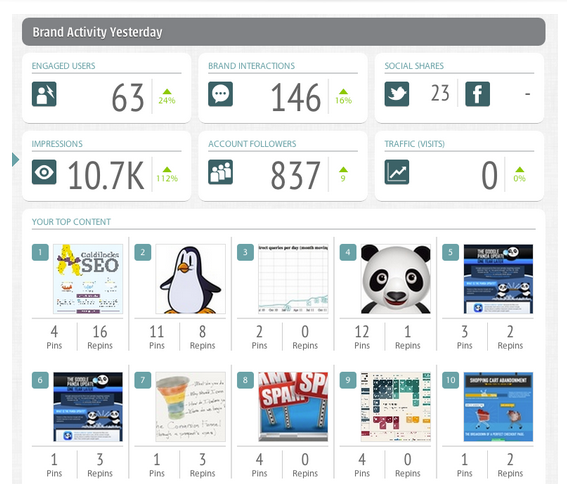Click the Twitter bird icon
Screen dimensions: 567x500
397,94
